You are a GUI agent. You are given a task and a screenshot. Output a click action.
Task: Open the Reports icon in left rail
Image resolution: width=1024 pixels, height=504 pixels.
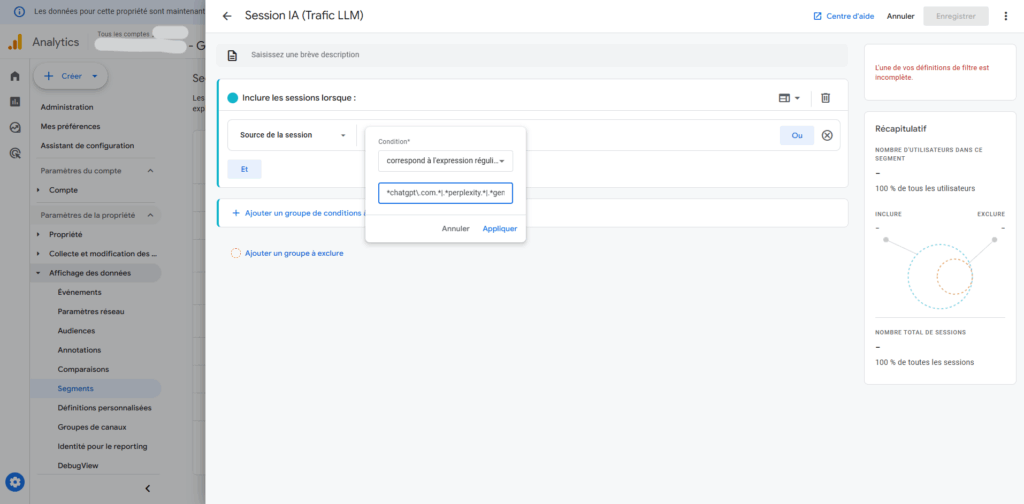(x=15, y=101)
